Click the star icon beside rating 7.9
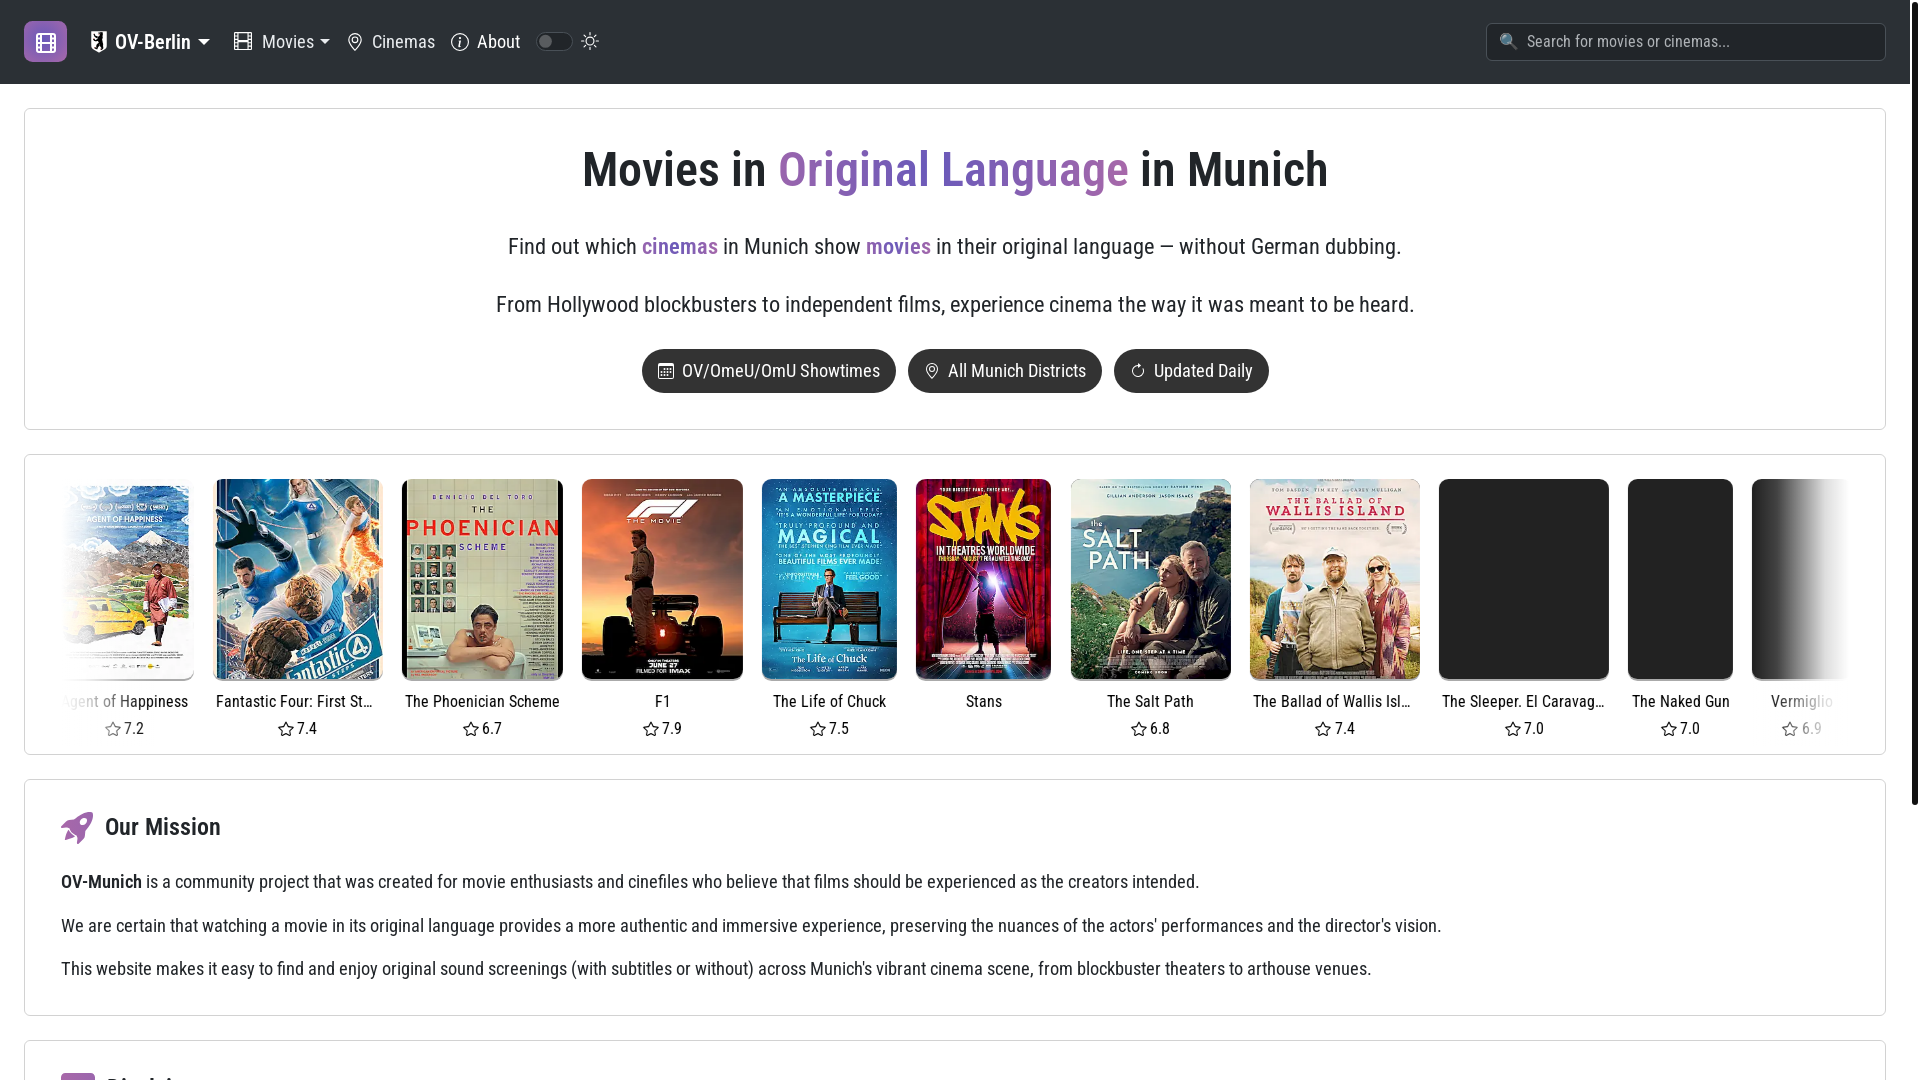The width and height of the screenshot is (1920, 1080). (651, 729)
